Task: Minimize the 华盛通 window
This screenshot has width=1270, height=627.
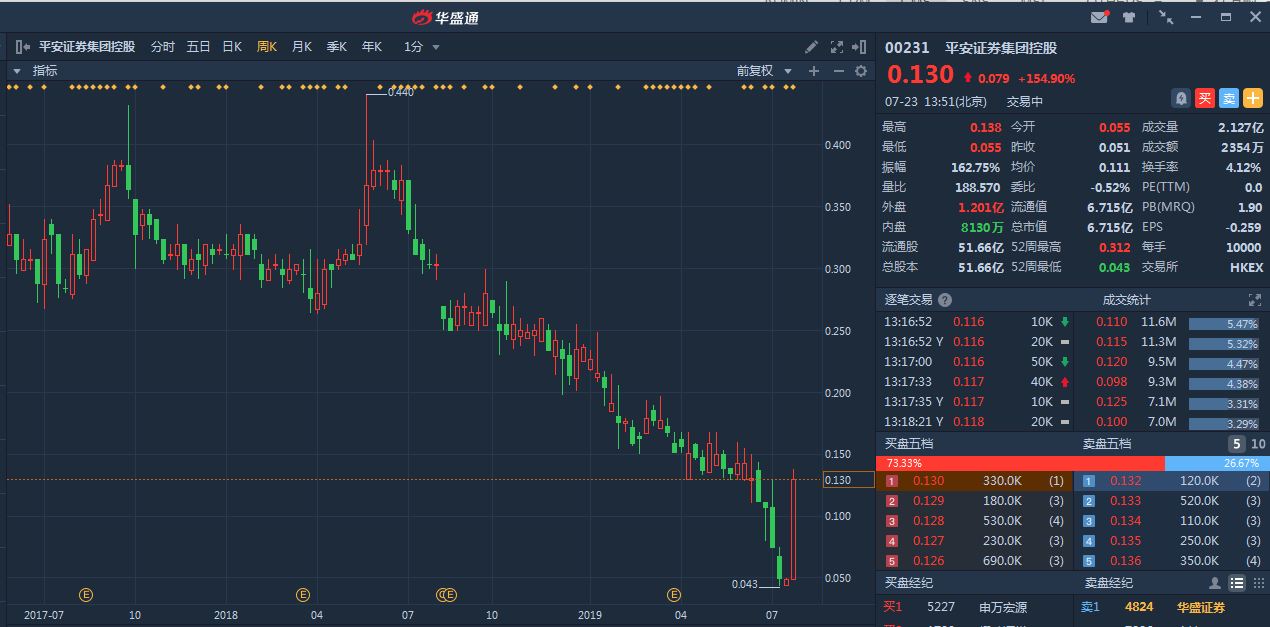Action: point(1195,17)
